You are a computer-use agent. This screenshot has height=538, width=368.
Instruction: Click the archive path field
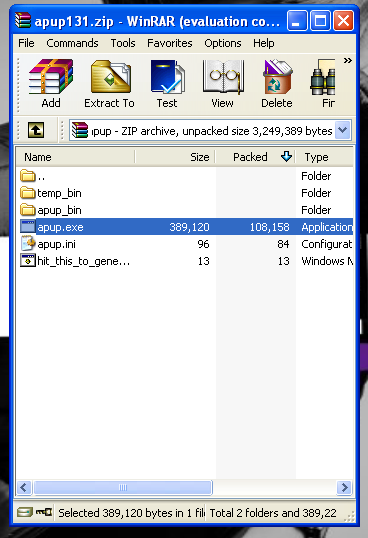[x=210, y=130]
